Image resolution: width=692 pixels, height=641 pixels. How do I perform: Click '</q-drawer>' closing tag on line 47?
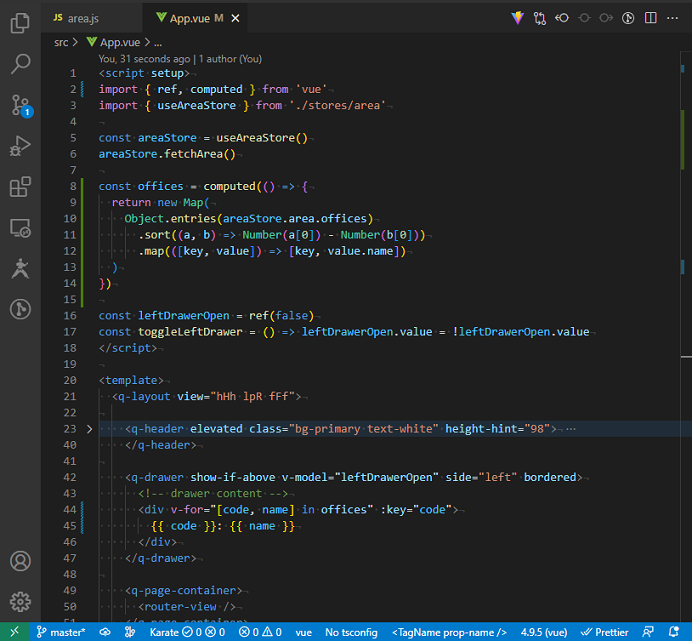161,558
